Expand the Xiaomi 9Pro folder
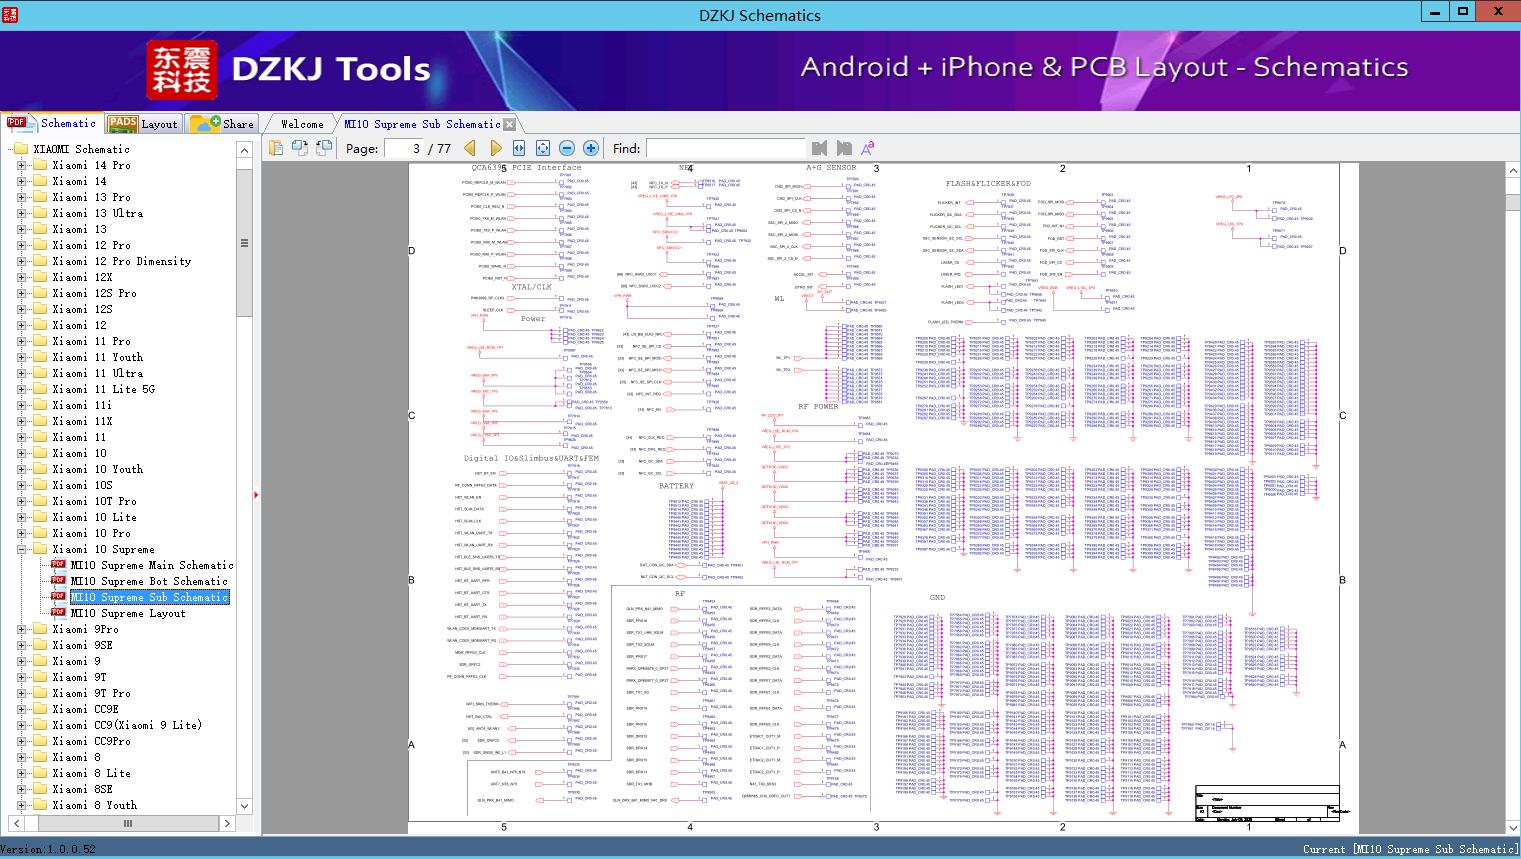Viewport: 1521px width, 859px height. pyautogui.click(x=22, y=629)
